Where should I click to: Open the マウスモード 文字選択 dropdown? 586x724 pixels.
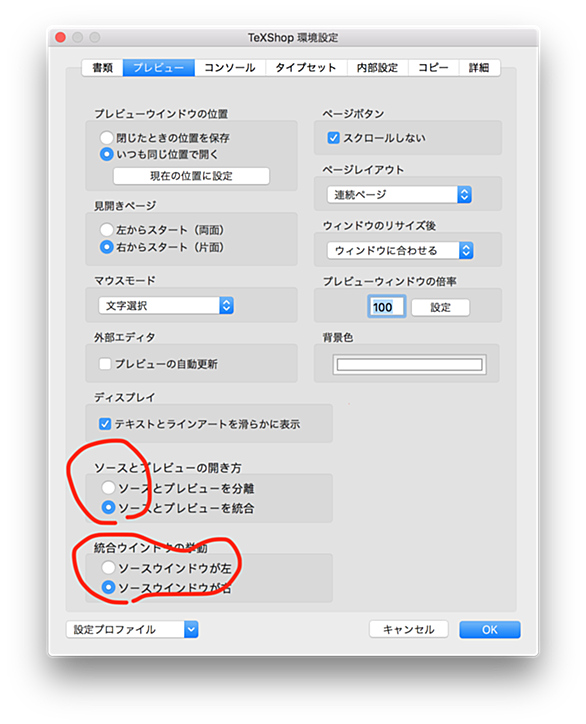pos(166,305)
